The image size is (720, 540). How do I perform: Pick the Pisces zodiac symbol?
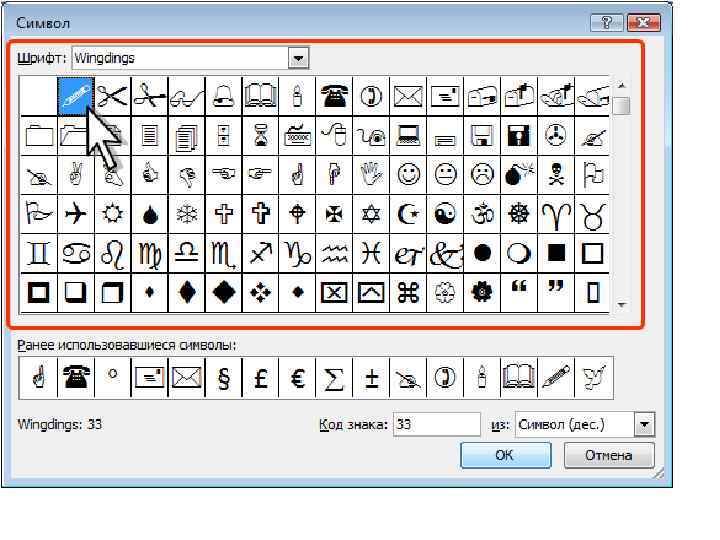pos(371,253)
